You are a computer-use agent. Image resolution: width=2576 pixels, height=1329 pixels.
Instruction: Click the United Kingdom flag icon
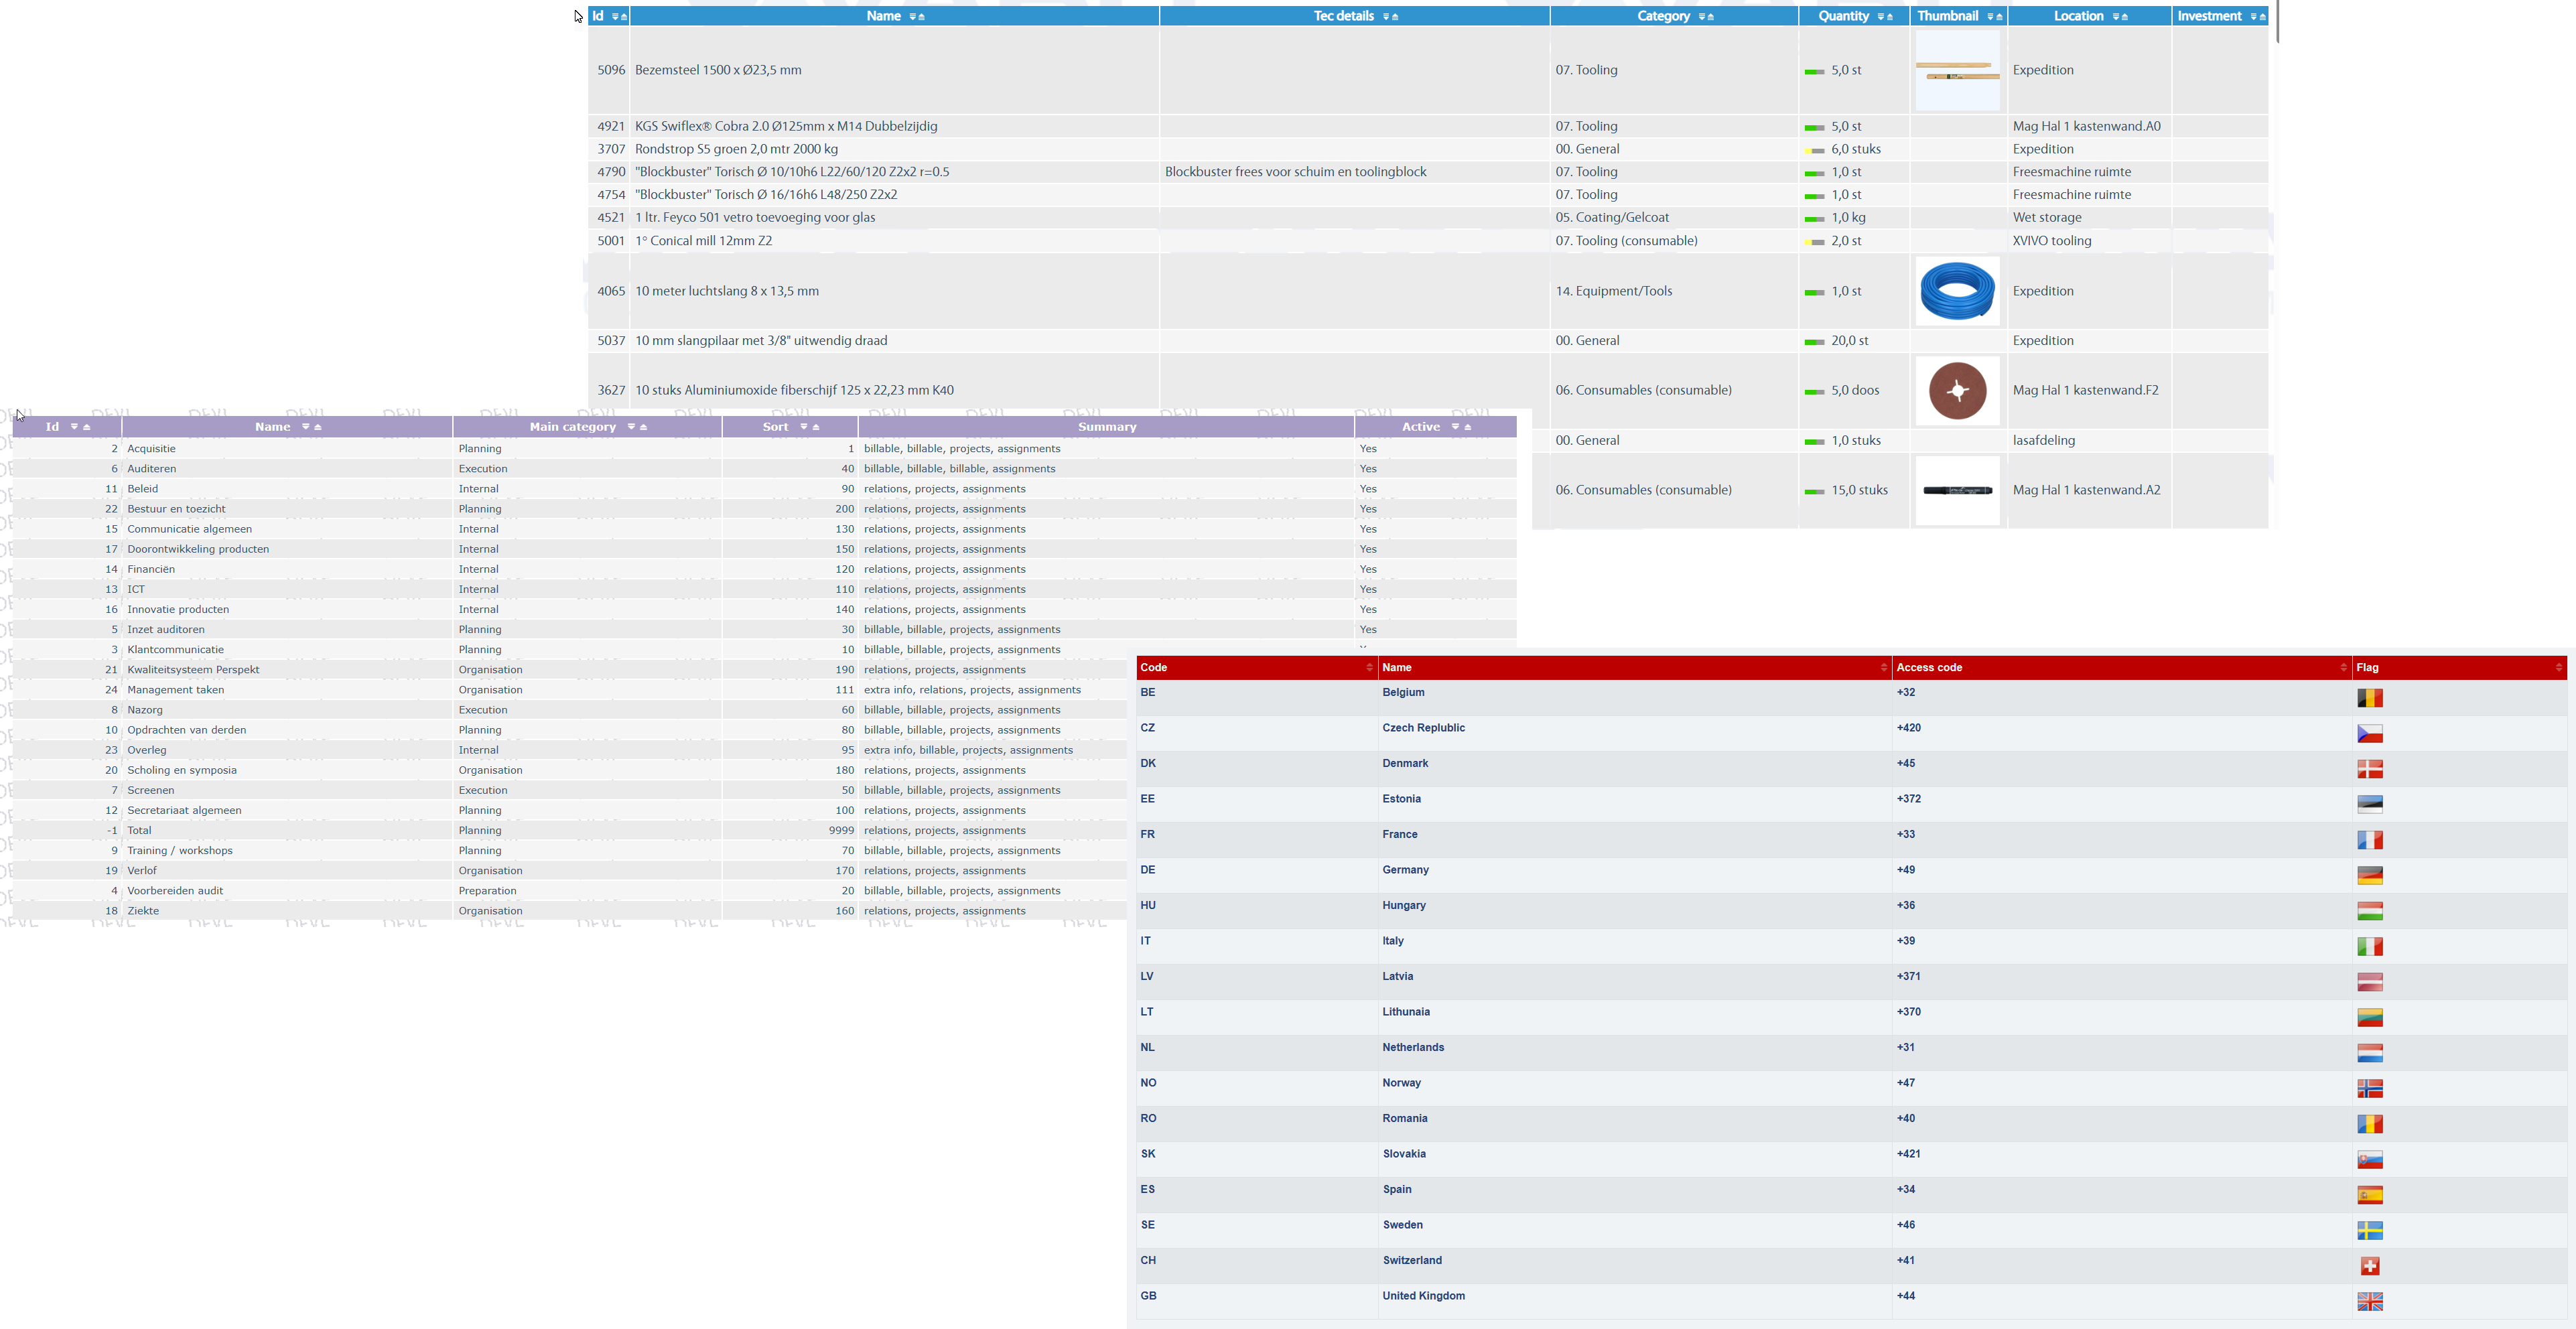tap(2369, 1301)
